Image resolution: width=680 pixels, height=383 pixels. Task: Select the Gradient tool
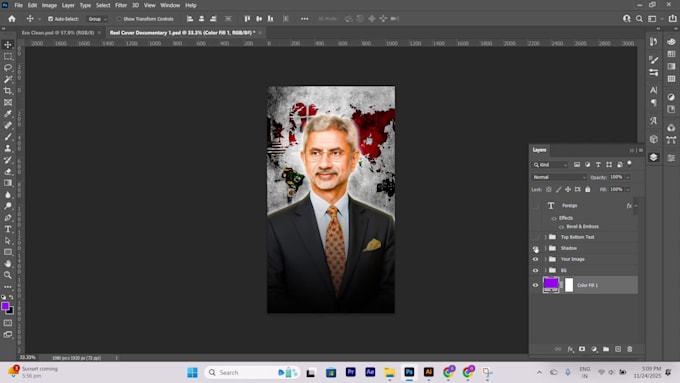[8, 183]
